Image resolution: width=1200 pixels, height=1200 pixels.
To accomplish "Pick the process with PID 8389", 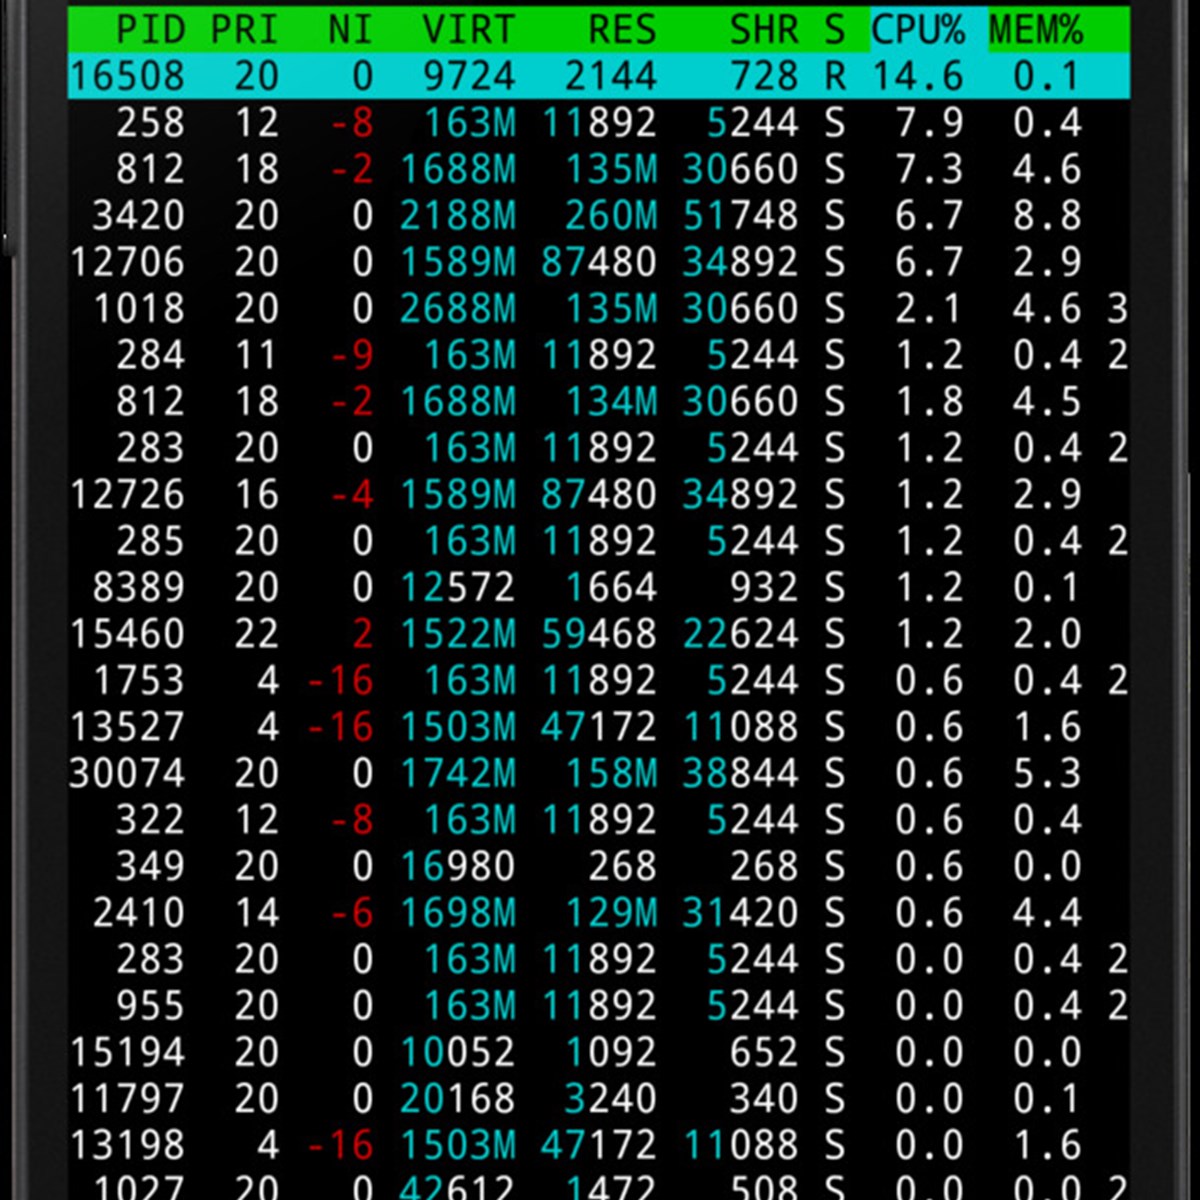I will click(598, 588).
